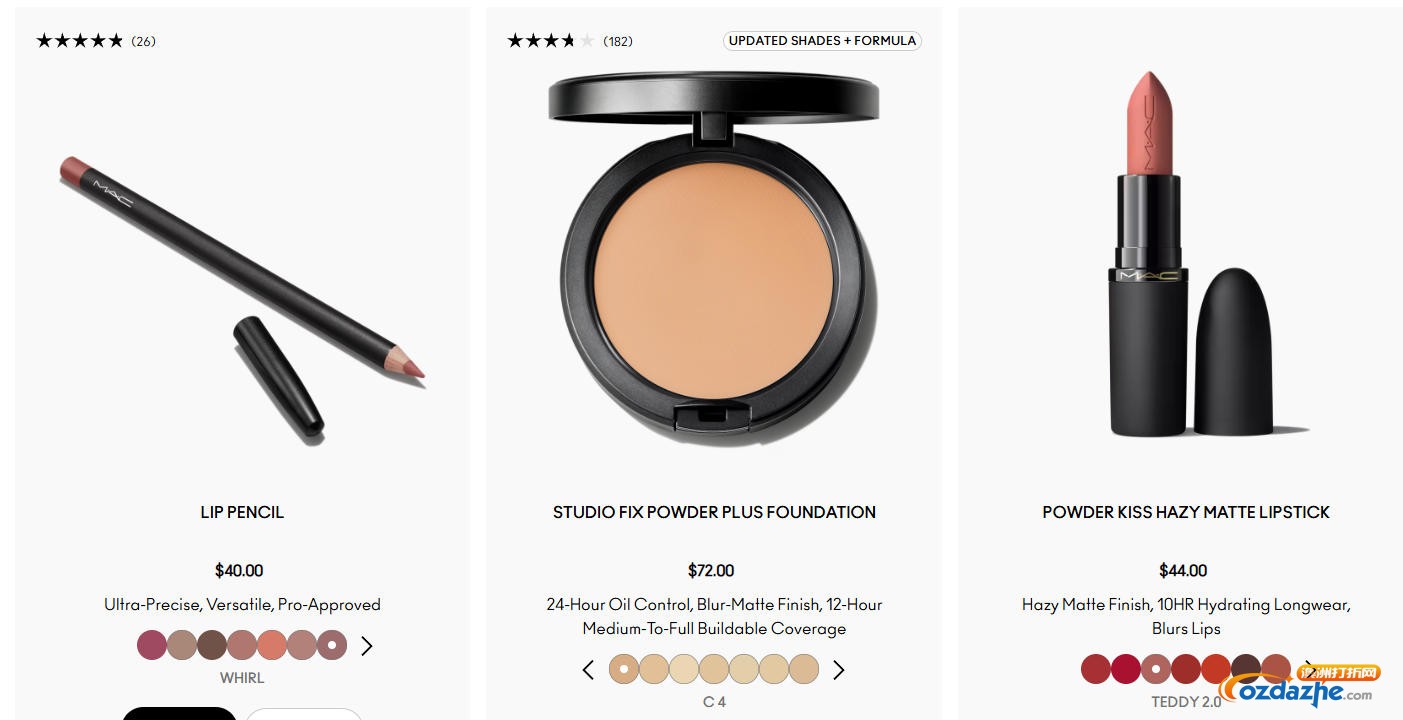Click the Updated Shades + Formula badge
1403x720 pixels.
pos(822,41)
